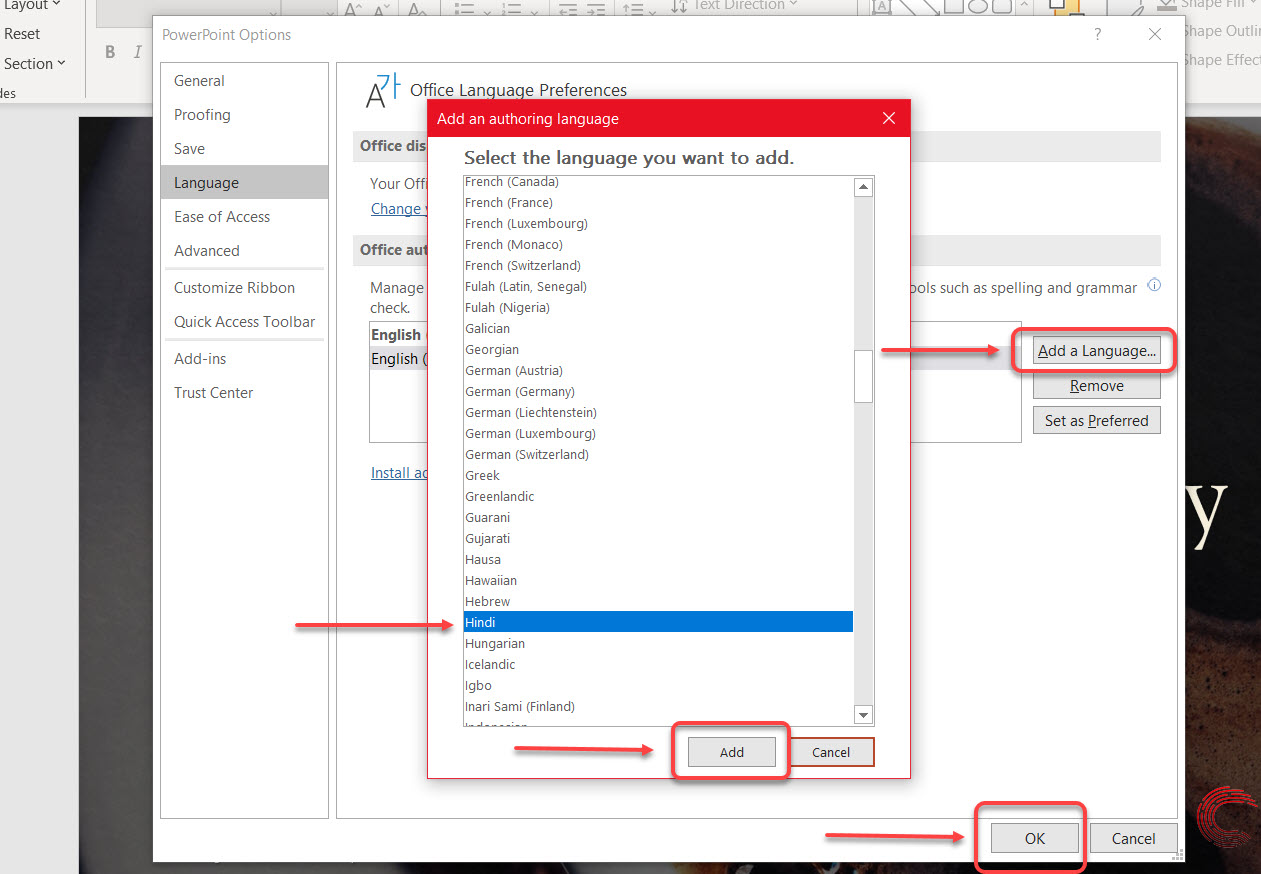Select Guarani in the list
1261x874 pixels.
[658, 517]
